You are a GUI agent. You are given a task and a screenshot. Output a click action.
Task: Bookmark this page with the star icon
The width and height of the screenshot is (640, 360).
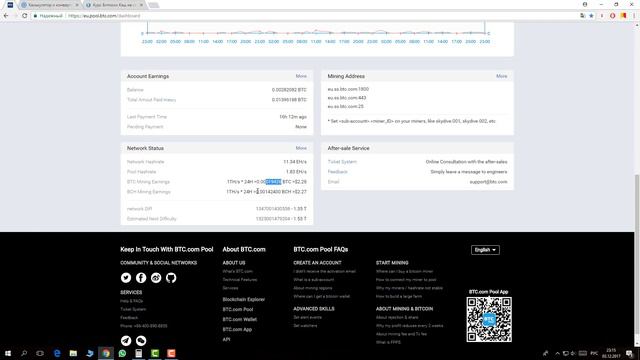point(591,16)
